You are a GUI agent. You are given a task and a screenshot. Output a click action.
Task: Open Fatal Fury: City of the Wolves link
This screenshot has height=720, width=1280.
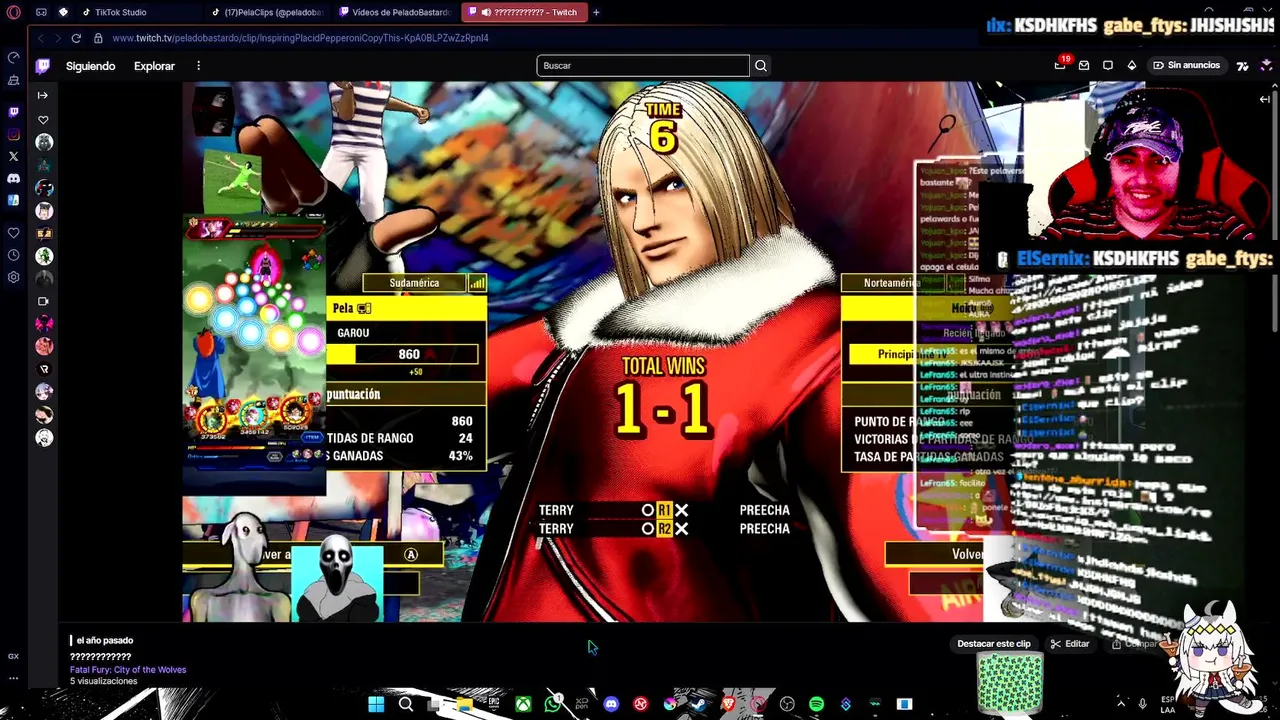[x=128, y=669]
